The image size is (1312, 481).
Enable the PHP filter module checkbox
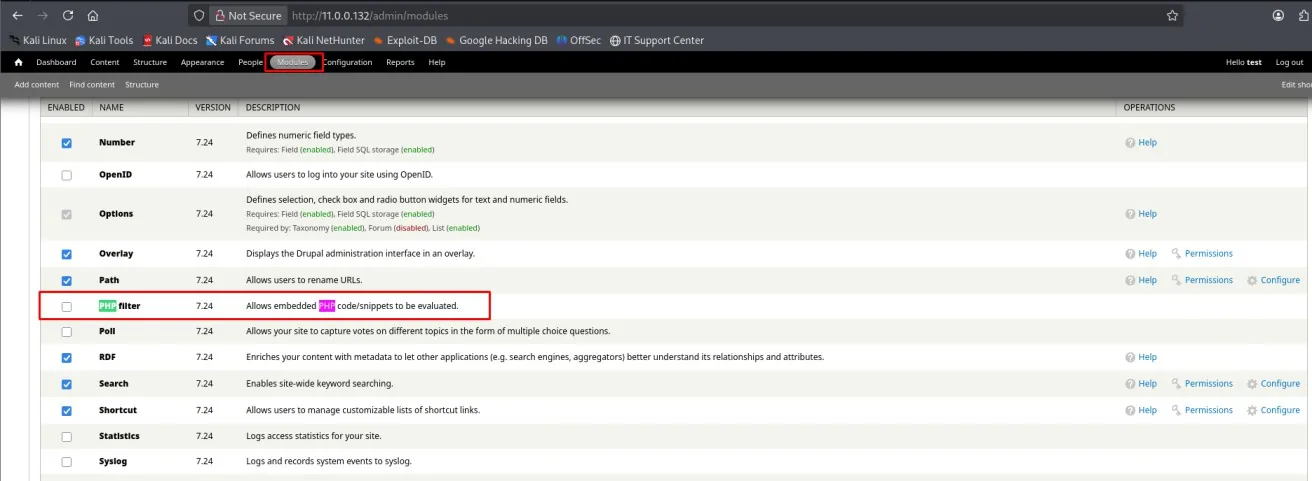[67, 306]
